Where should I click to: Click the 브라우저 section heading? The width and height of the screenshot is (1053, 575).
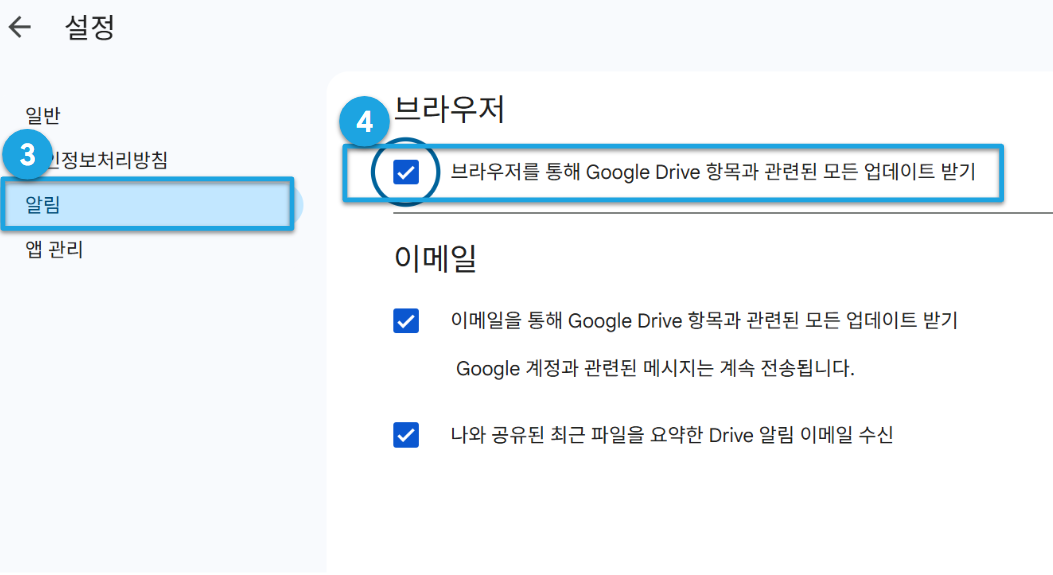coord(449,109)
